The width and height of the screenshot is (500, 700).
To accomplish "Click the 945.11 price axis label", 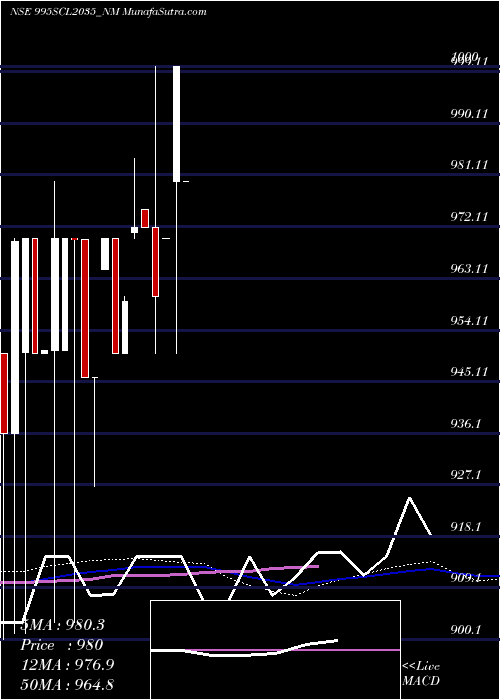I will coord(470,371).
